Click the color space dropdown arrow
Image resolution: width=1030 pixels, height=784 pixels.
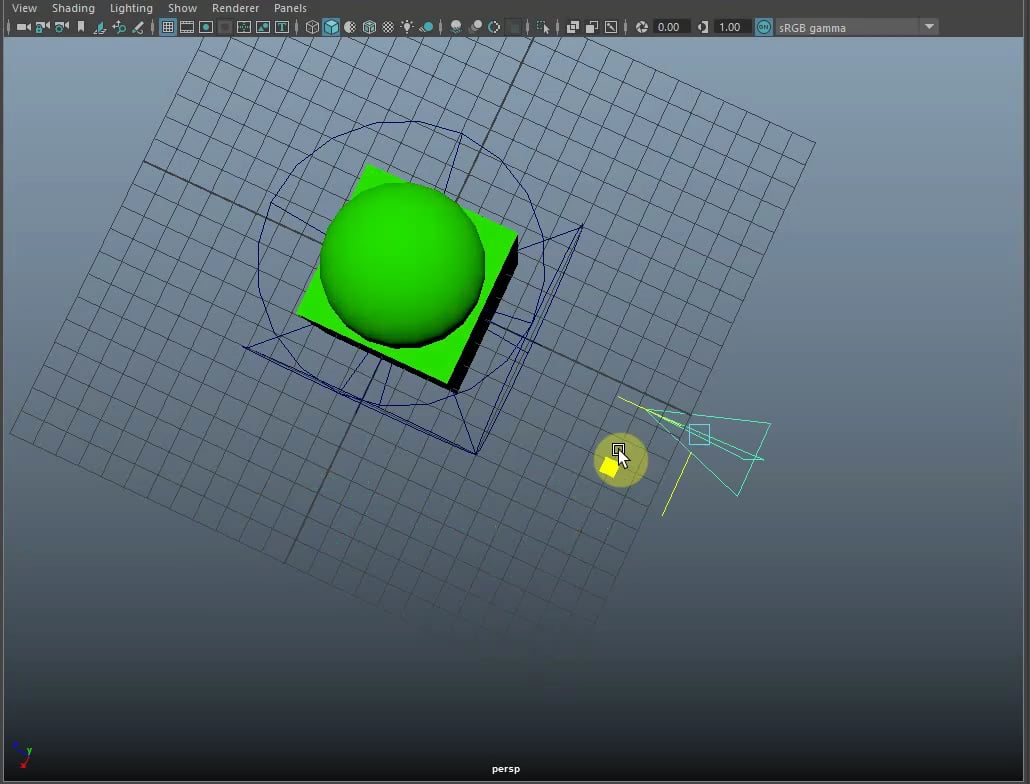click(x=929, y=27)
